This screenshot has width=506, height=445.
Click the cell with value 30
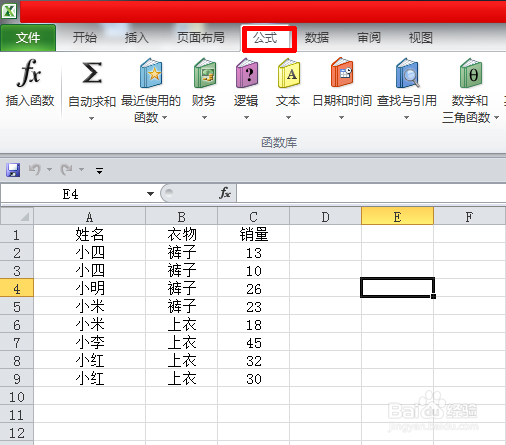(253, 379)
